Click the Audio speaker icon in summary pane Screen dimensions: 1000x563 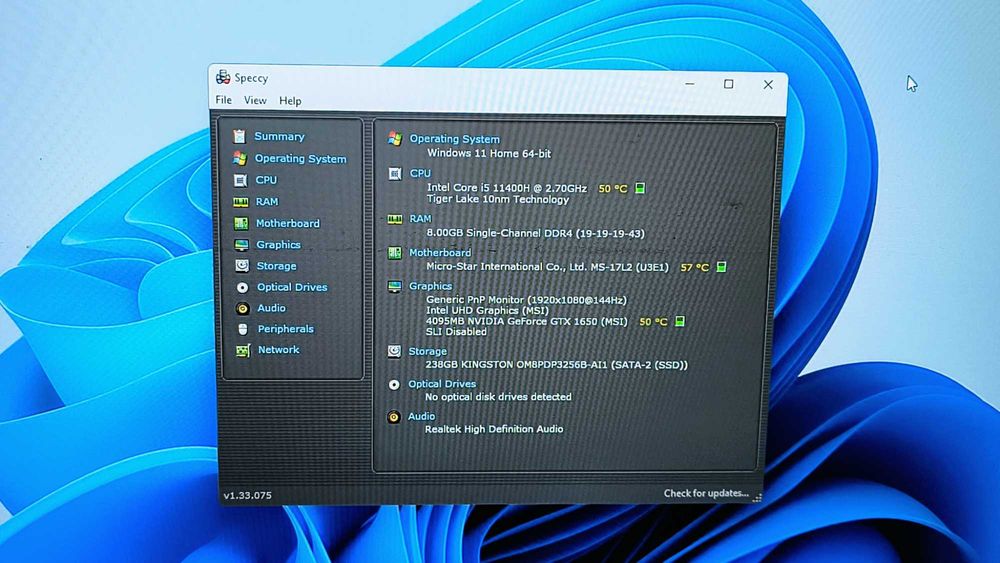[x=394, y=417]
